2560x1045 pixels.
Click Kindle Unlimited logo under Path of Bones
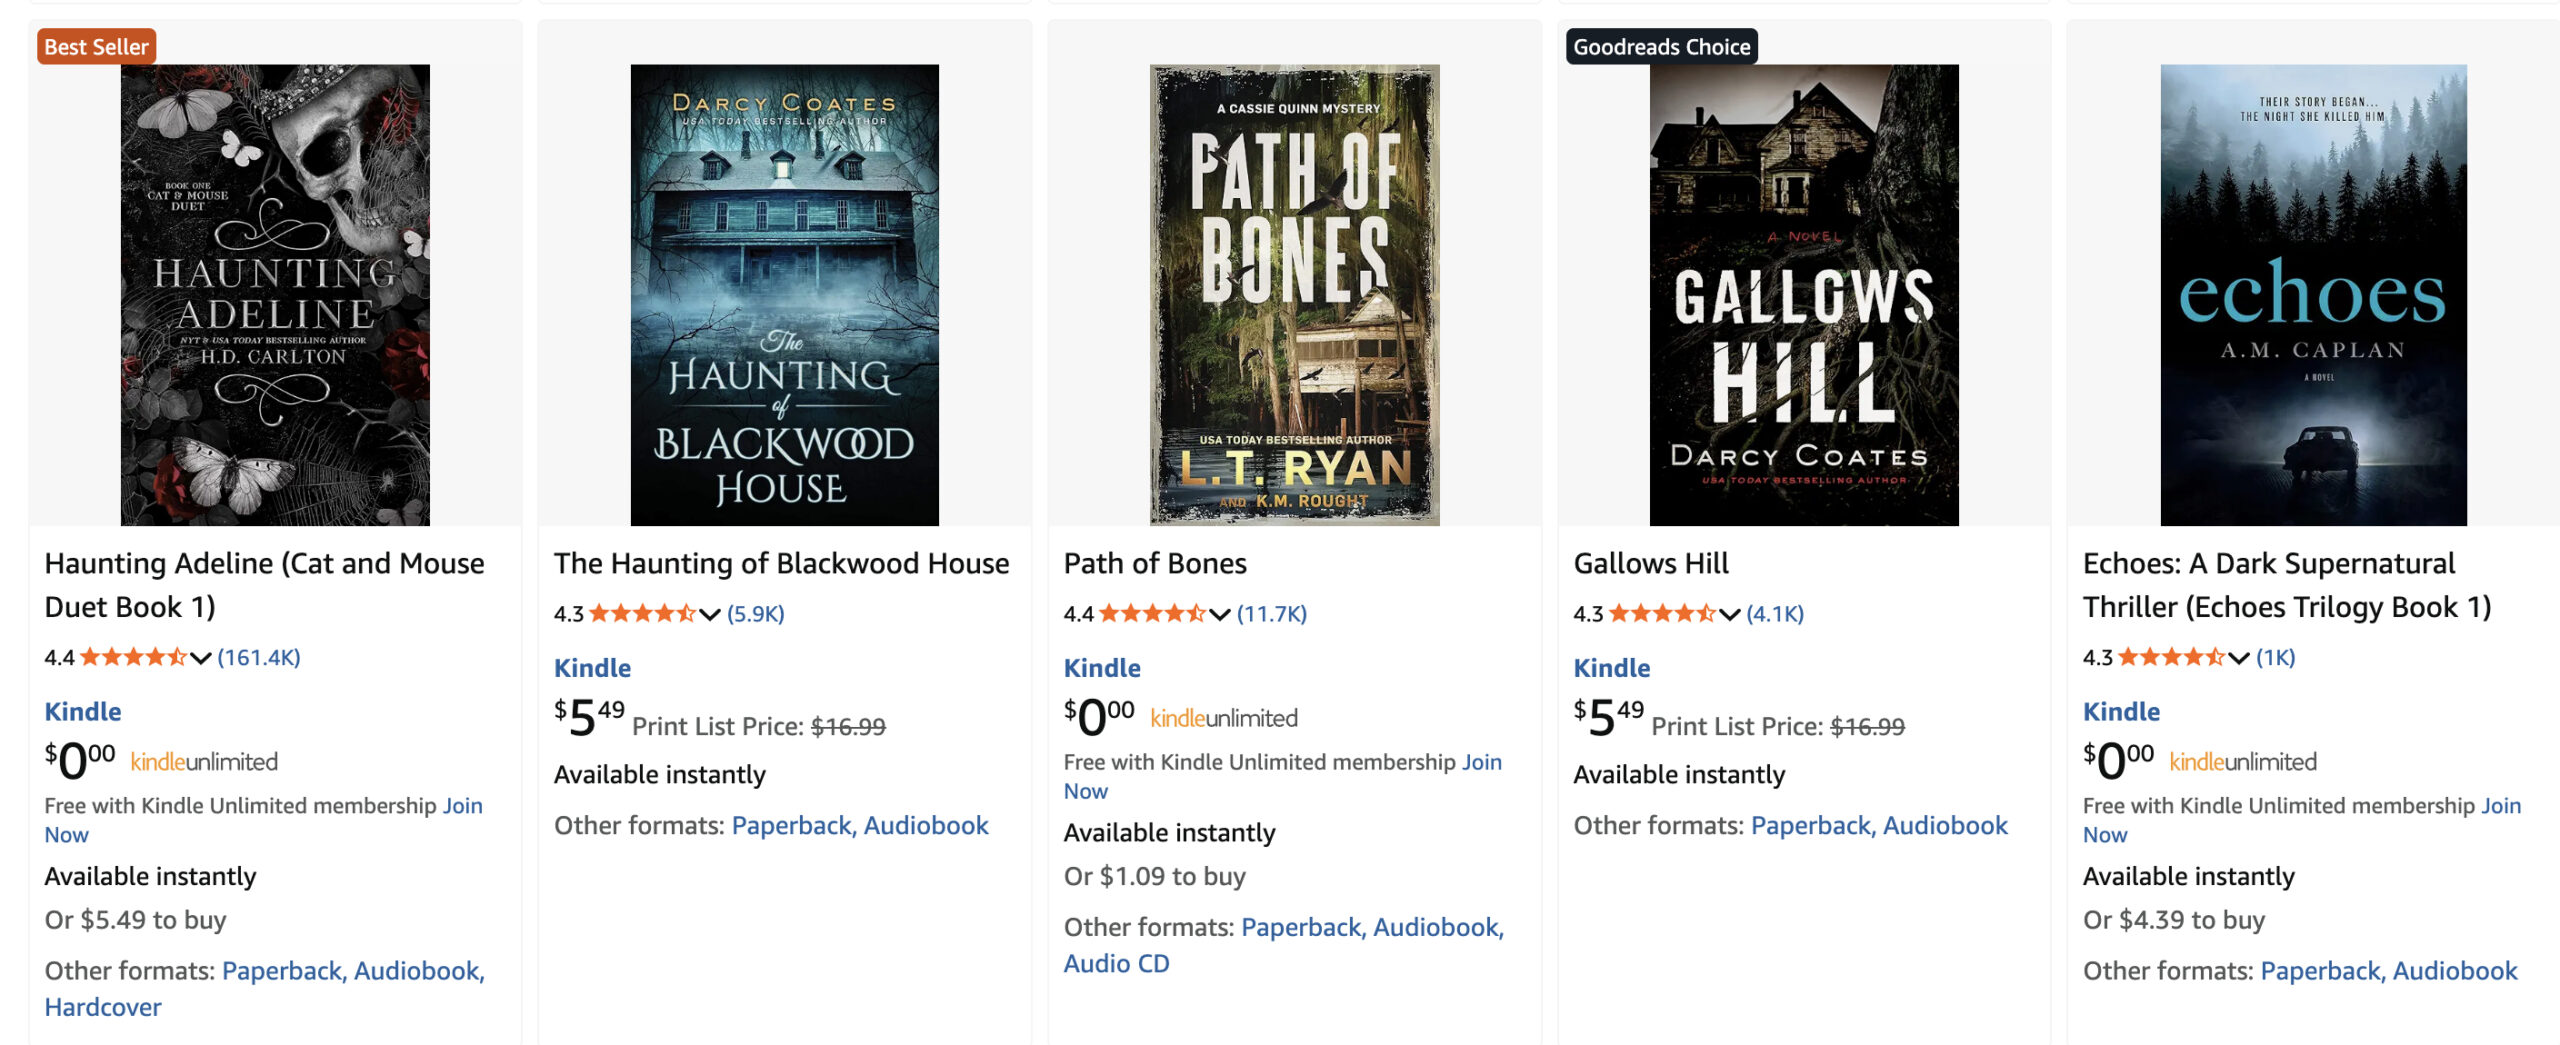(1223, 718)
